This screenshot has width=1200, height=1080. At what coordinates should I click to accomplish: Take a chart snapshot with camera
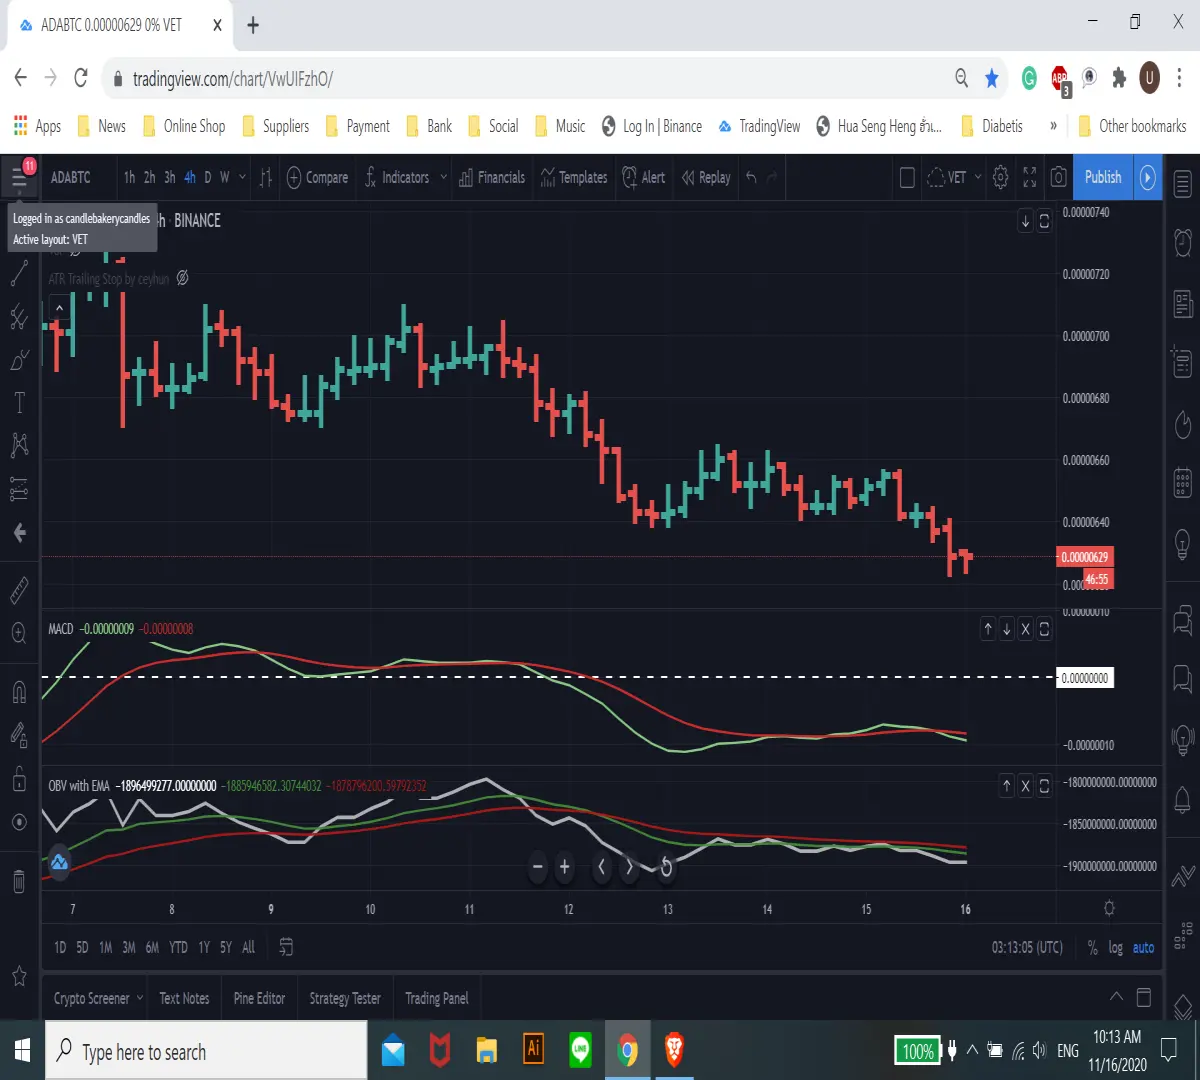click(1059, 178)
